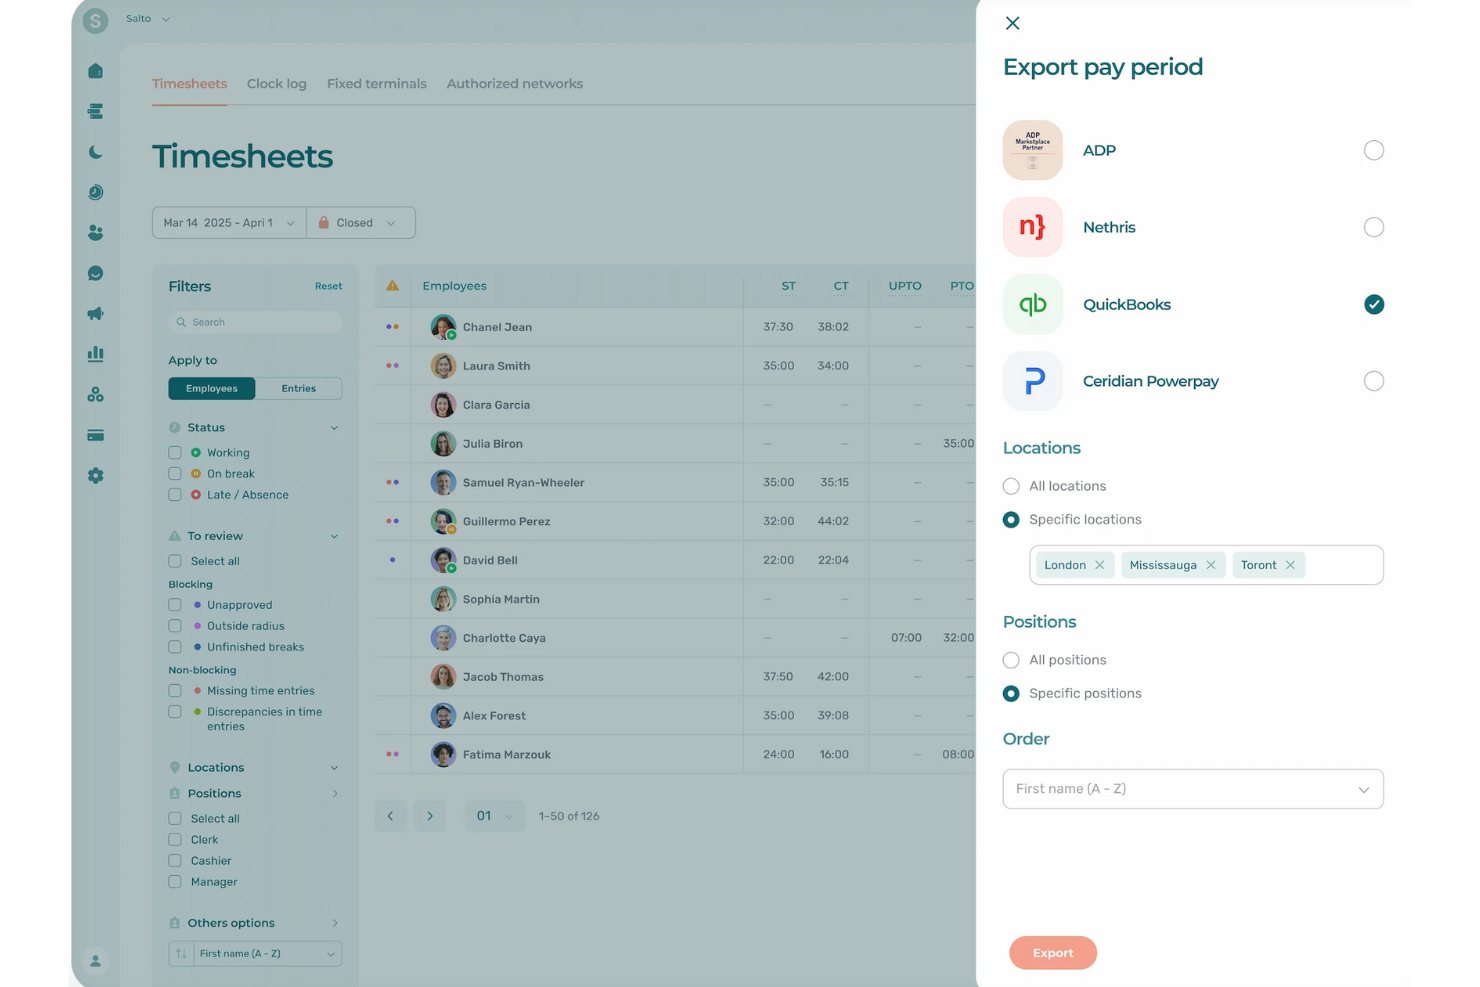Click Guillermo Perez's avatar photo
Viewport: 1480px width, 987px height.
pyautogui.click(x=443, y=521)
